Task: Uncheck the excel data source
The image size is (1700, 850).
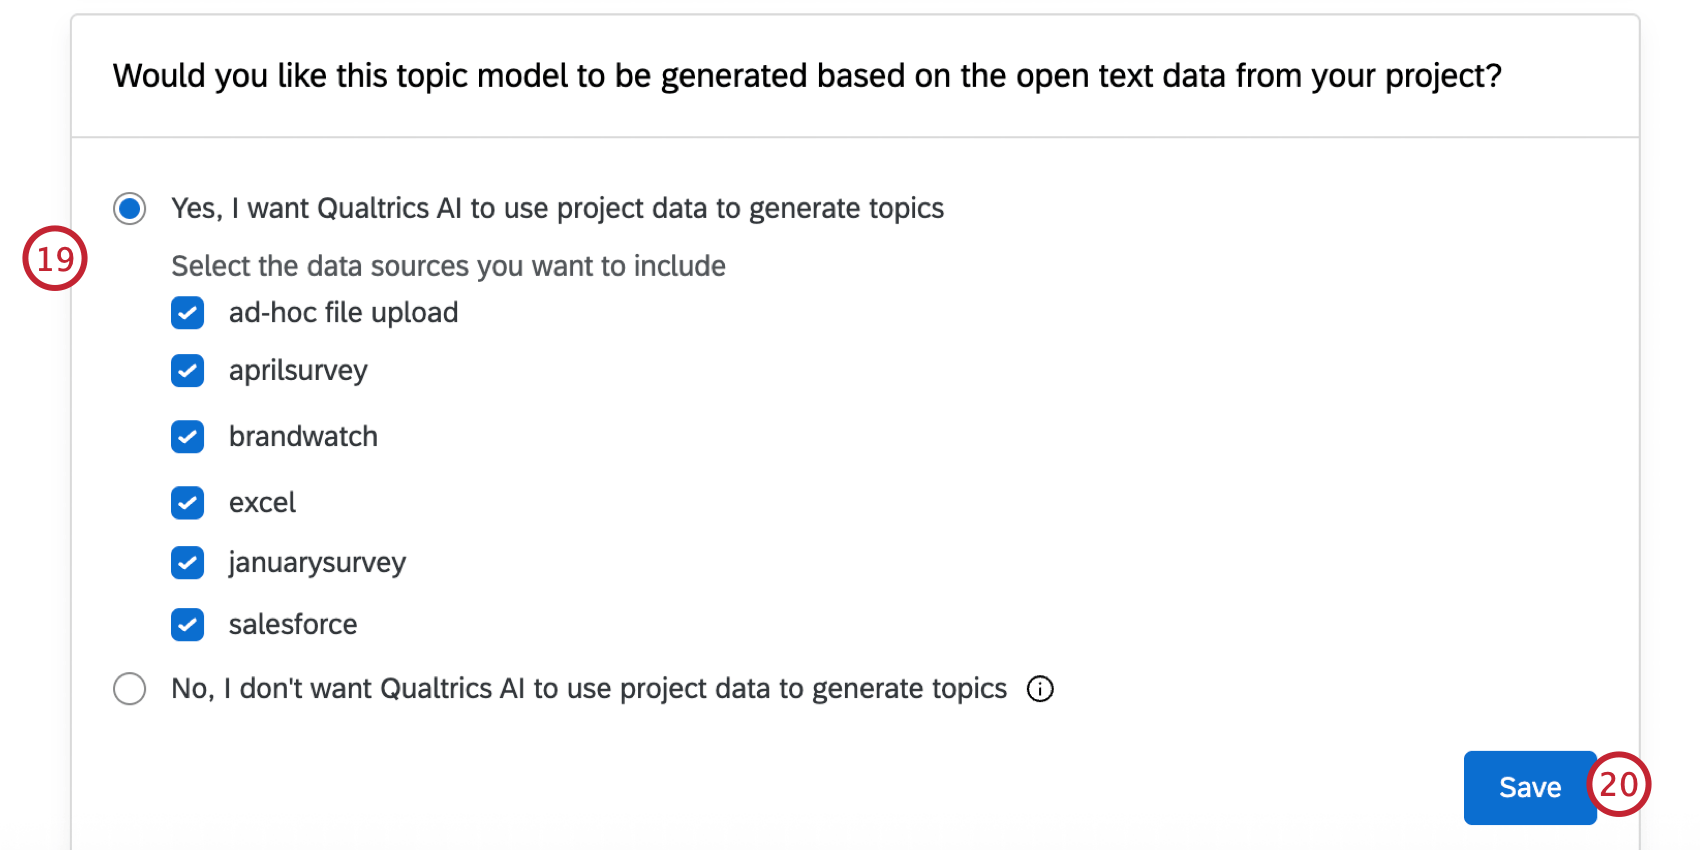Action: coord(187,503)
